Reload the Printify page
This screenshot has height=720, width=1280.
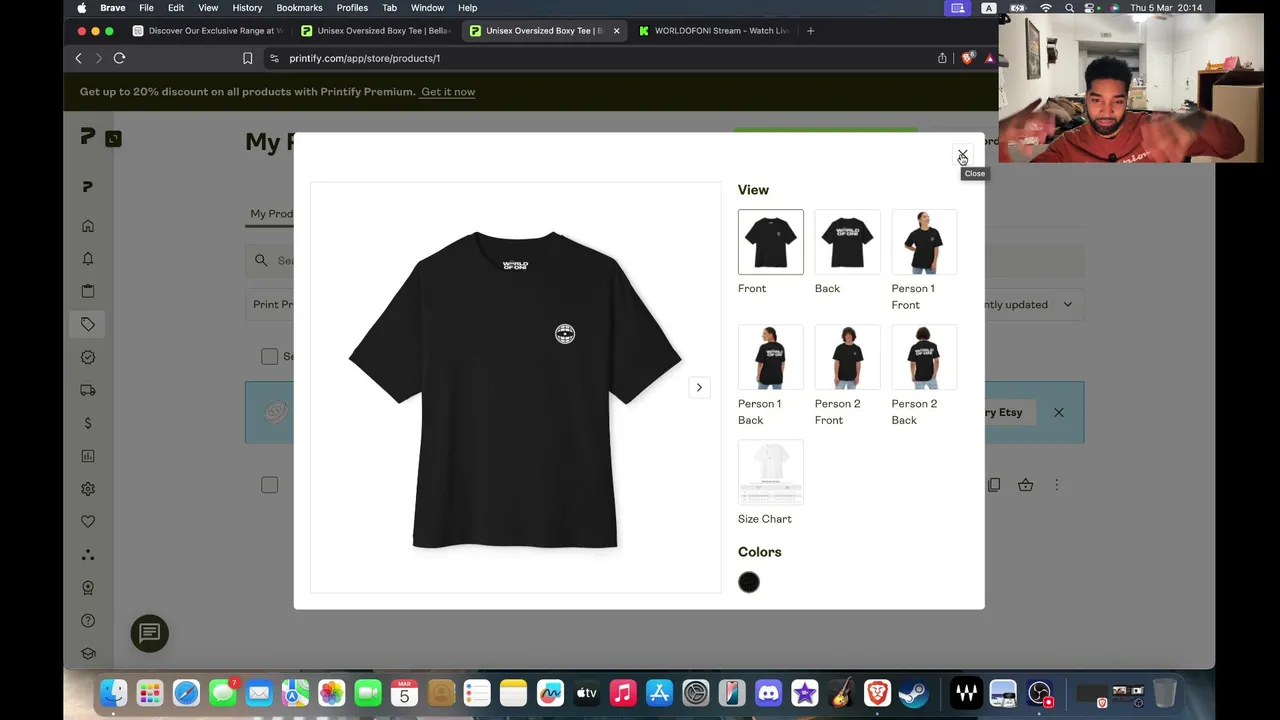119,58
